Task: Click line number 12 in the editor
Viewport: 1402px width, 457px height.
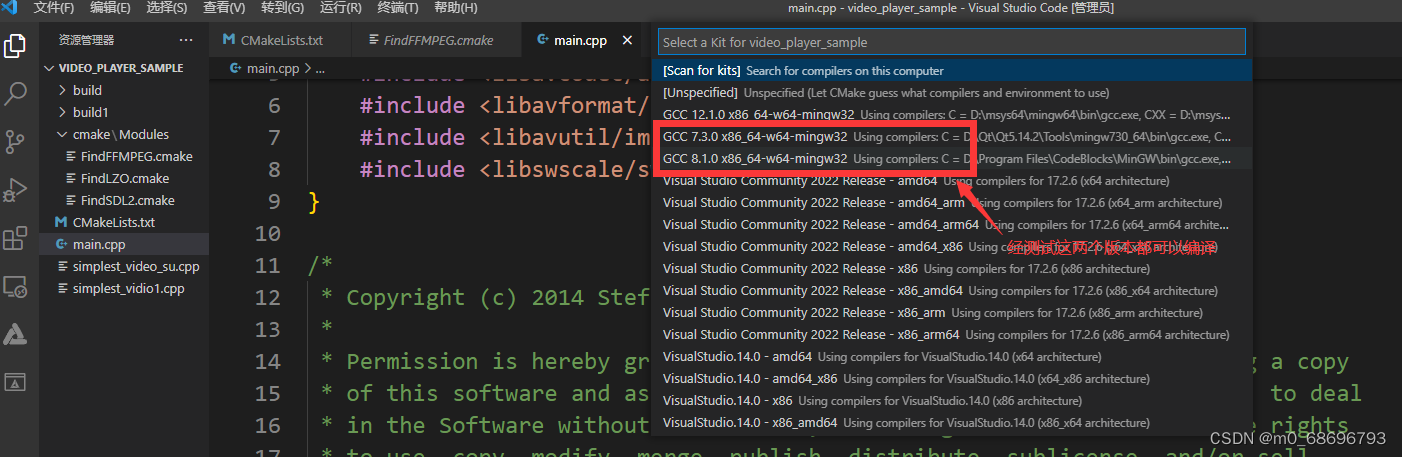Action: pyautogui.click(x=269, y=298)
